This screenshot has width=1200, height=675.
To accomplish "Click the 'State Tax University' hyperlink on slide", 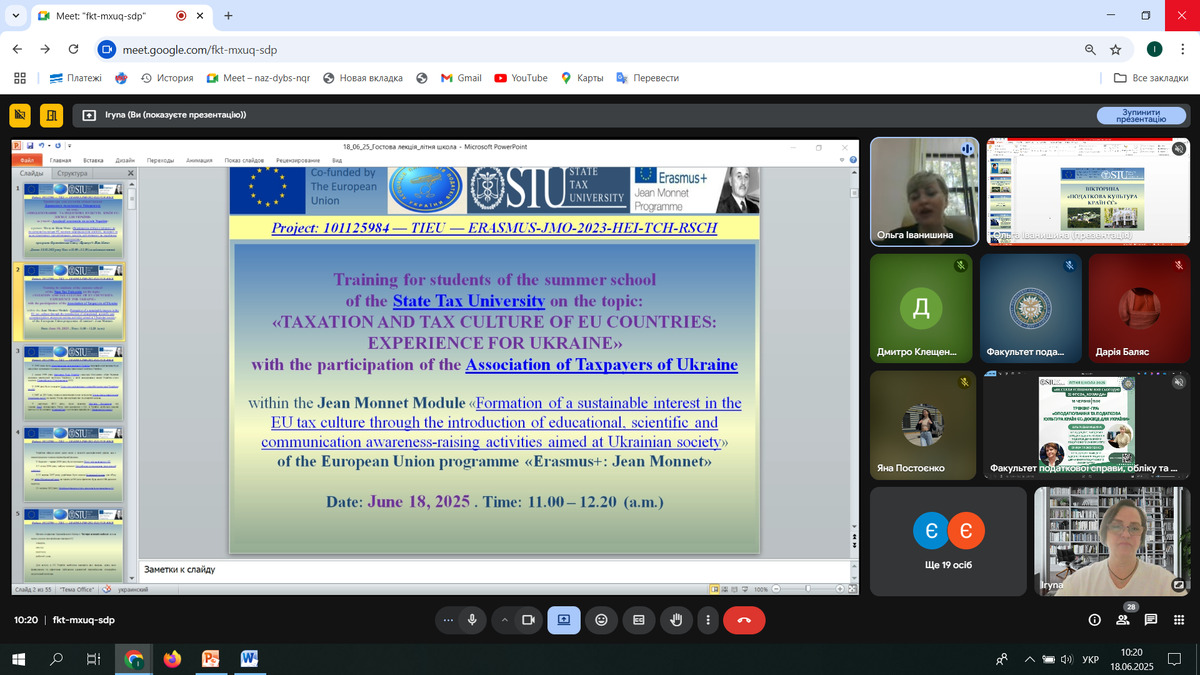I will click(469, 300).
